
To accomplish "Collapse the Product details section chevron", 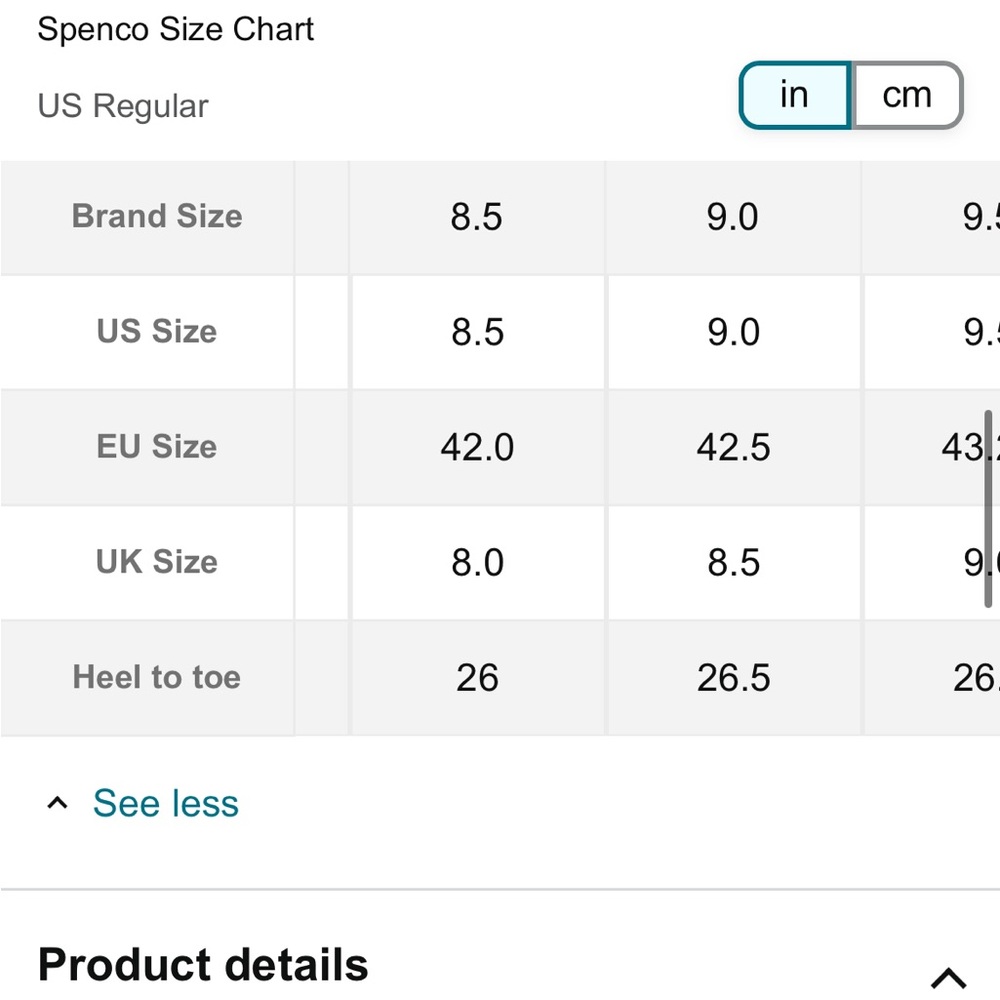I will [948, 977].
